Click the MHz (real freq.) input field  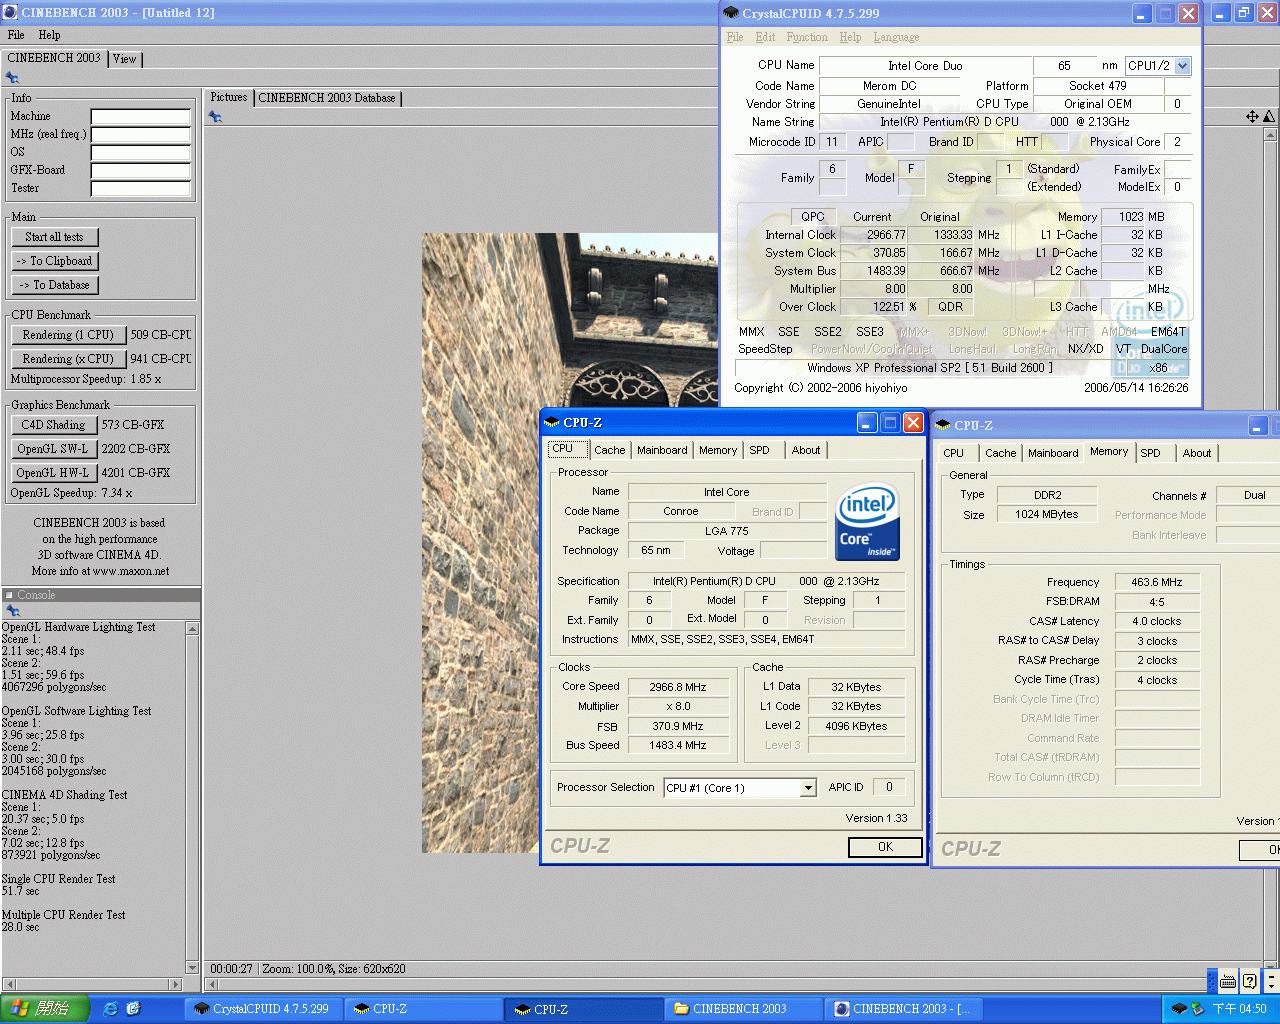click(141, 135)
